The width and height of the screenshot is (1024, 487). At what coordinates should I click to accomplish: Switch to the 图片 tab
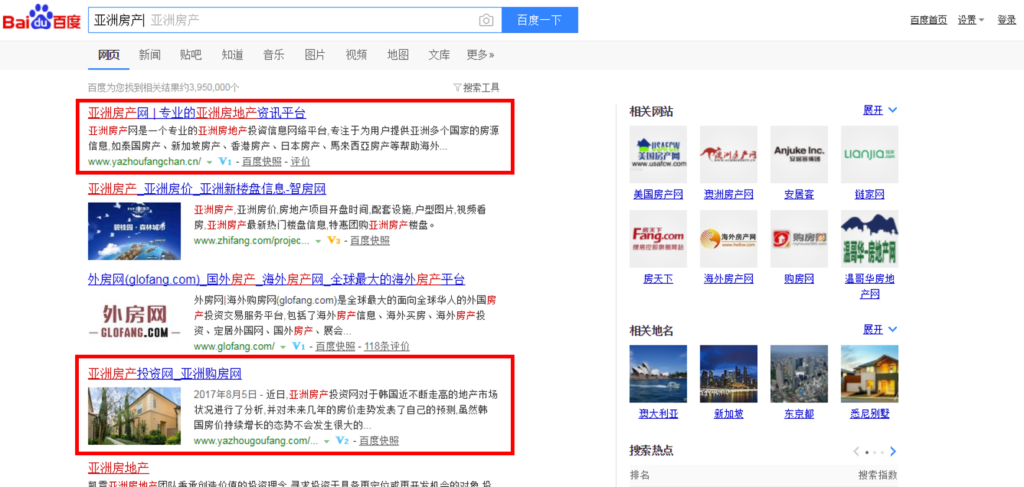pos(315,55)
